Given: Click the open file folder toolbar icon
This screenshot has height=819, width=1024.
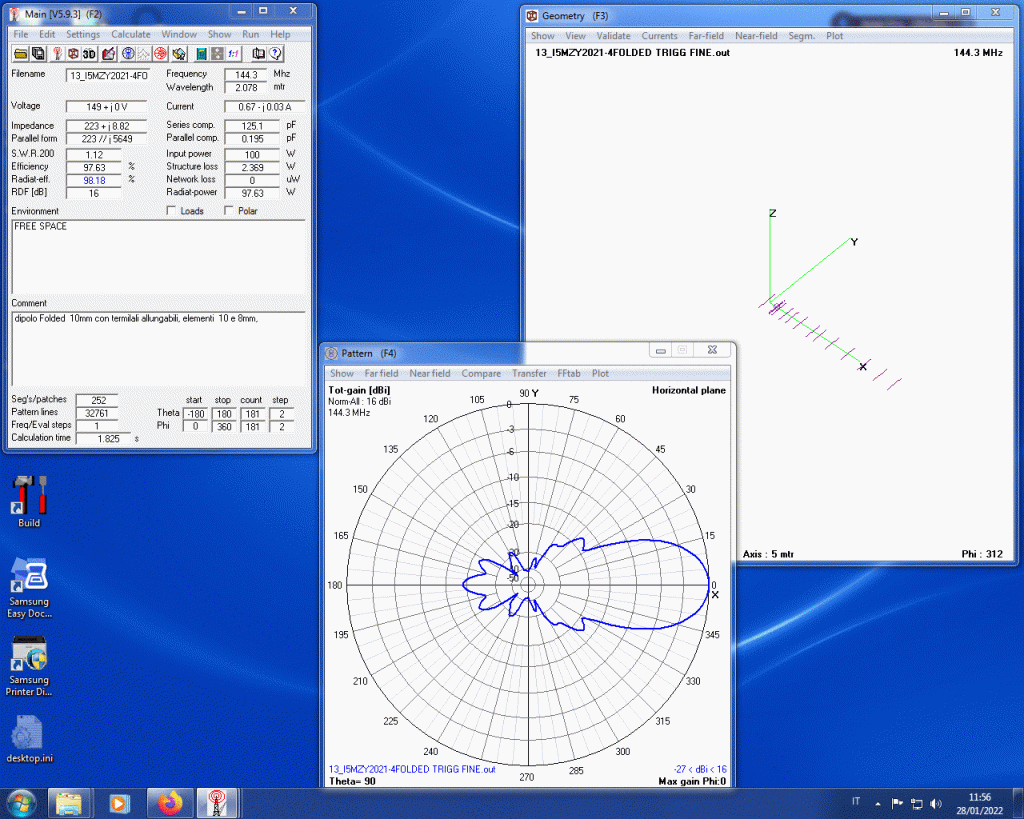Looking at the screenshot, I should click(21, 53).
